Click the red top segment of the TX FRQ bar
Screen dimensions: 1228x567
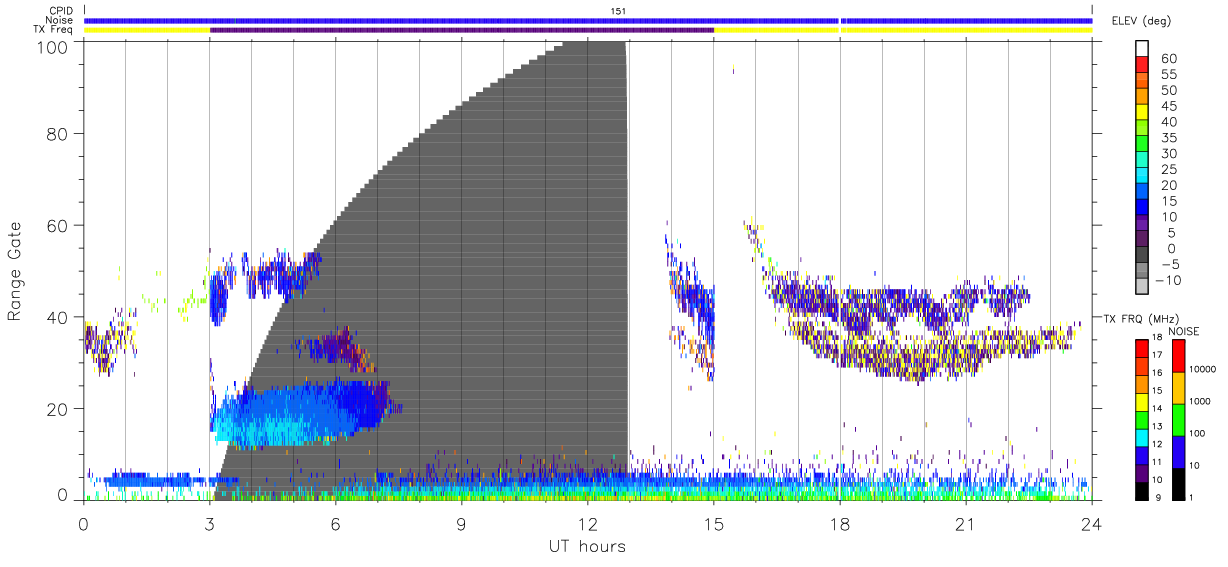[x=1142, y=348]
